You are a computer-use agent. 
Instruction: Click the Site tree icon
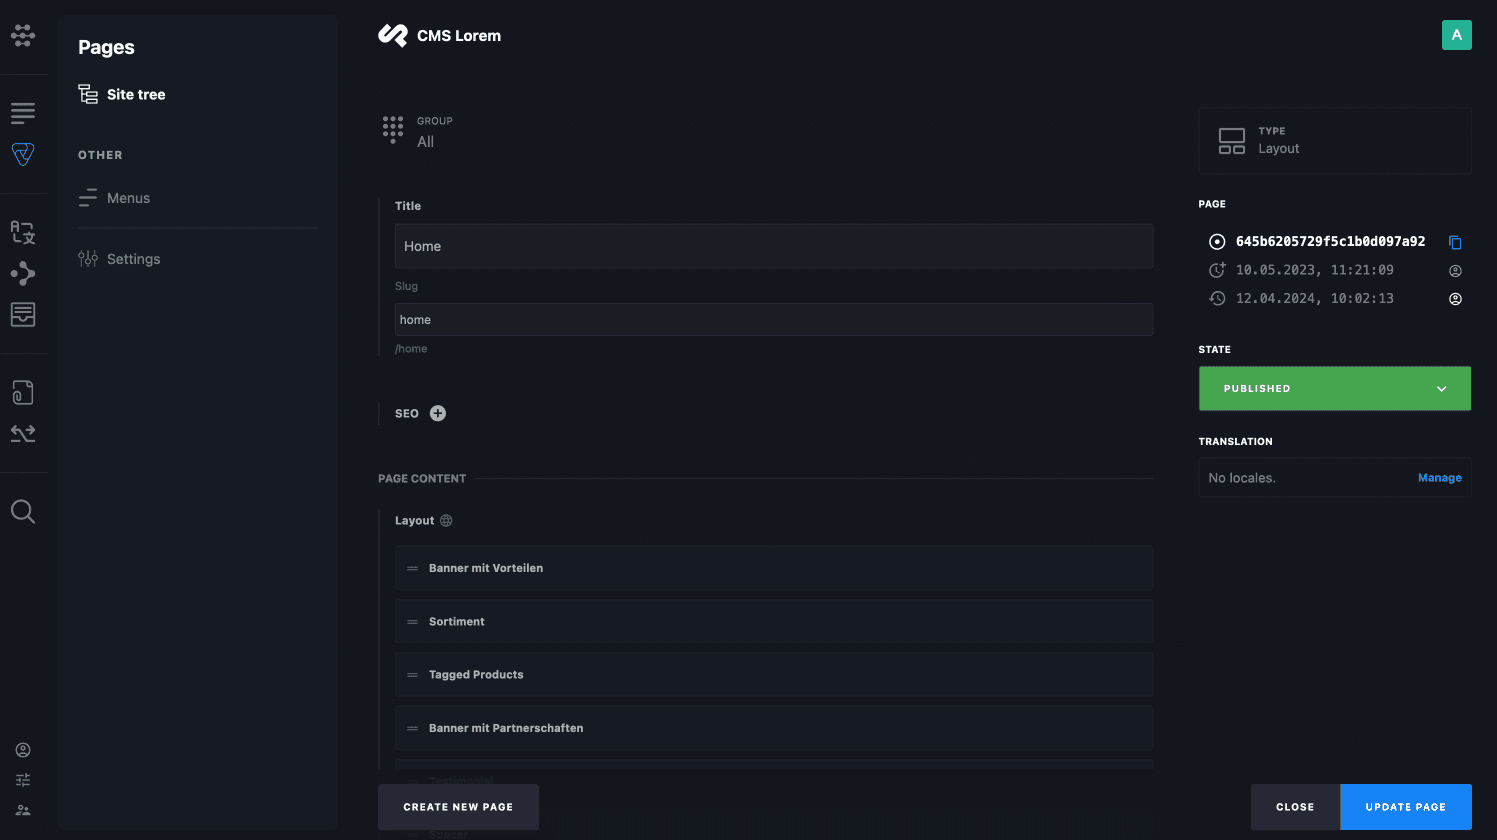88,94
